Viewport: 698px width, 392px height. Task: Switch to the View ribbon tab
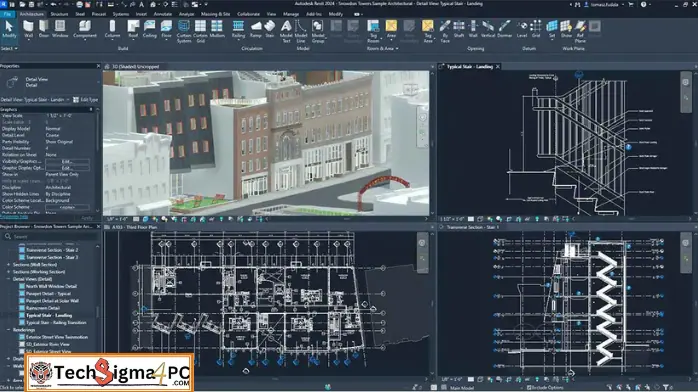click(x=271, y=14)
